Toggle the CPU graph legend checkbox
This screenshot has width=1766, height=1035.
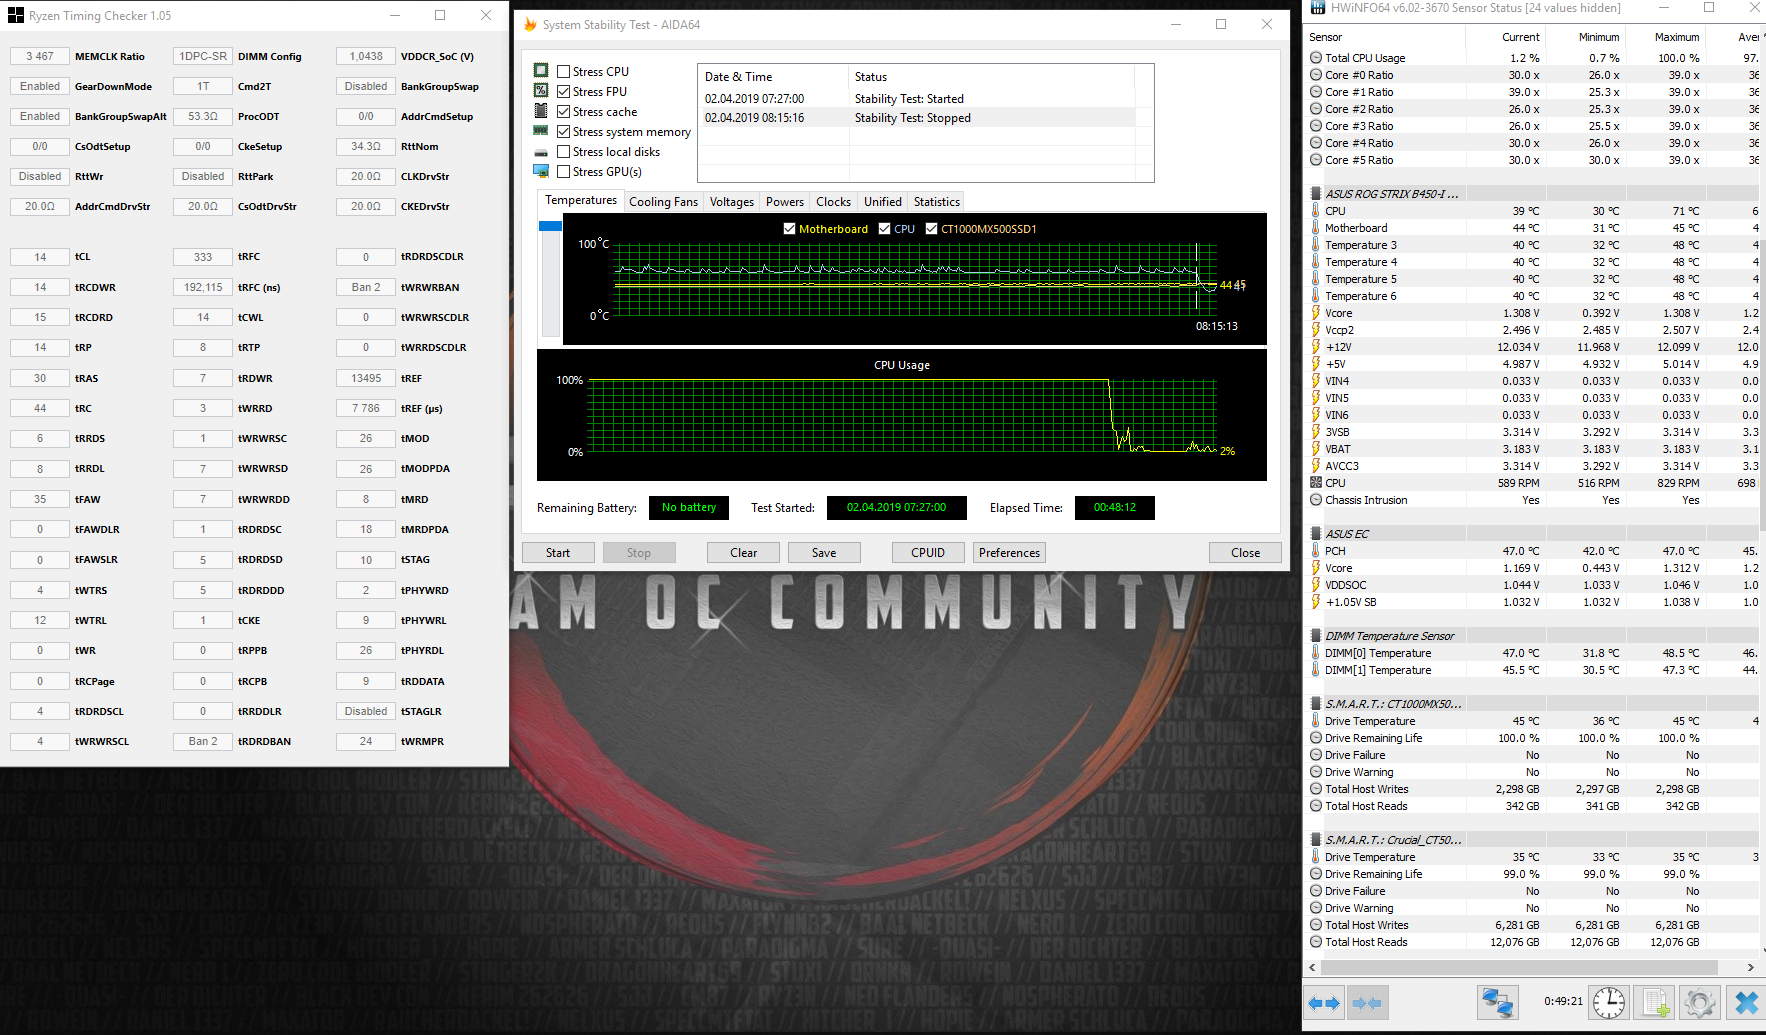coord(884,229)
